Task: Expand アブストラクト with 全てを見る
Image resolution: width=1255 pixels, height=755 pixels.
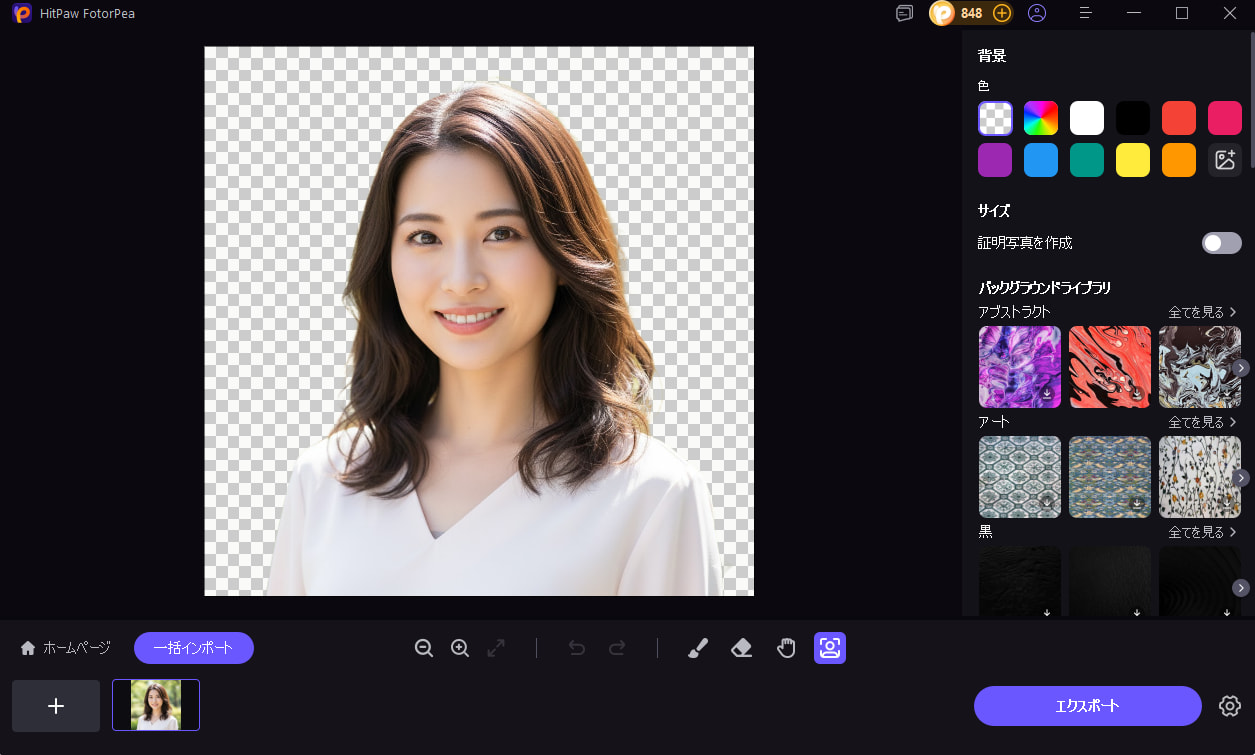Action: click(x=1202, y=312)
